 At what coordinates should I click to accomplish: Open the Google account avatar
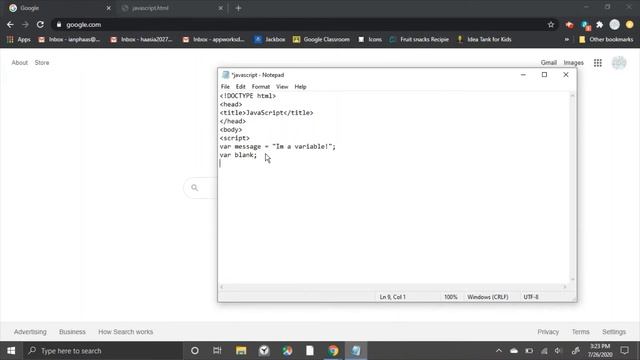[x=619, y=63]
